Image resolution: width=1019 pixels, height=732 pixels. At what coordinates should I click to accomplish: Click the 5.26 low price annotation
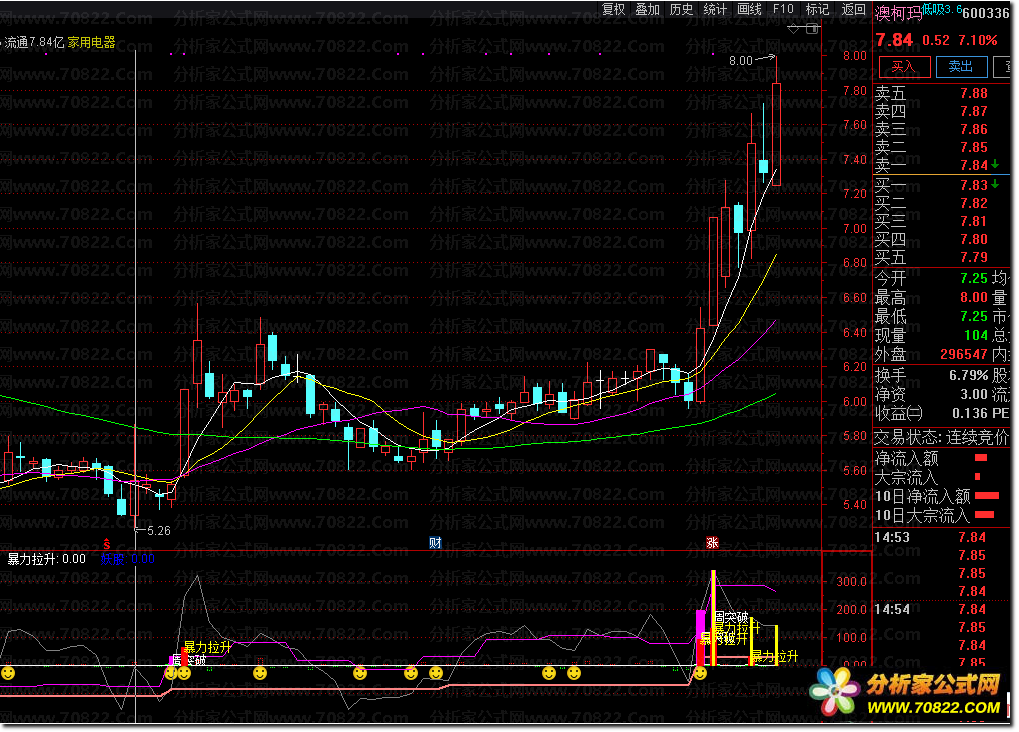[159, 531]
